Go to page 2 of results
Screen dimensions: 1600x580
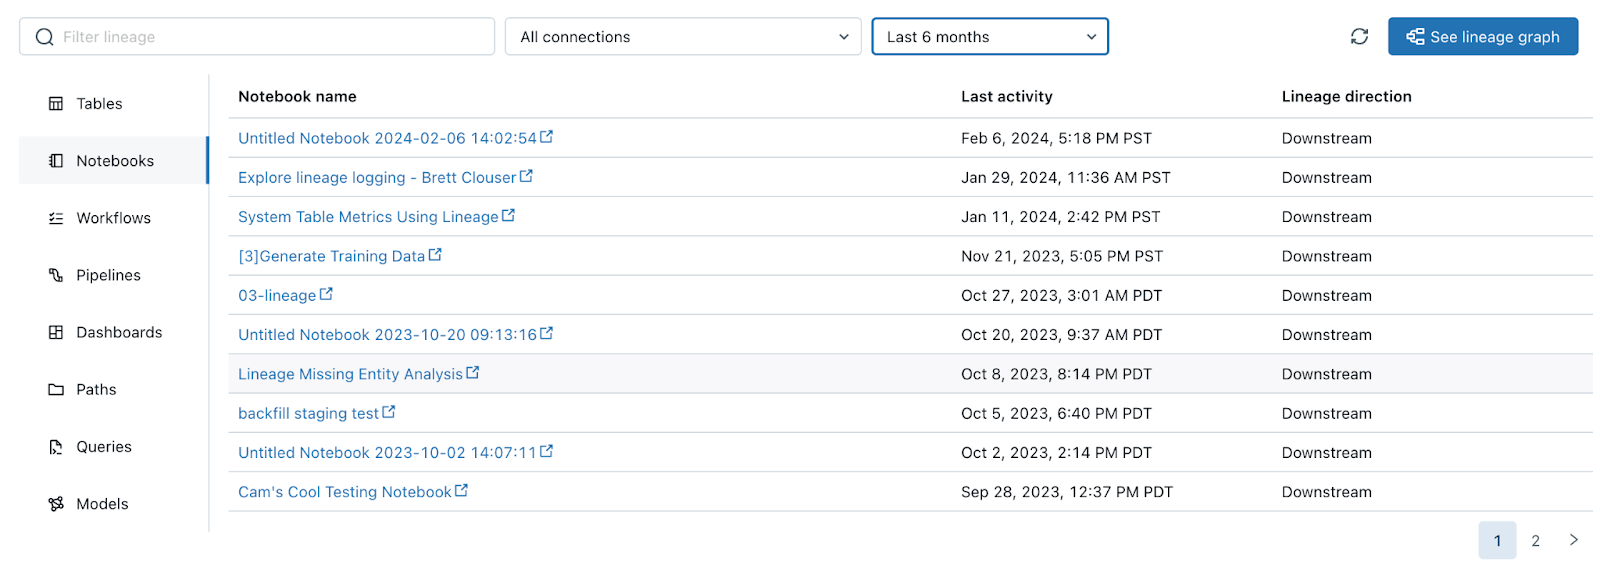(x=1535, y=541)
